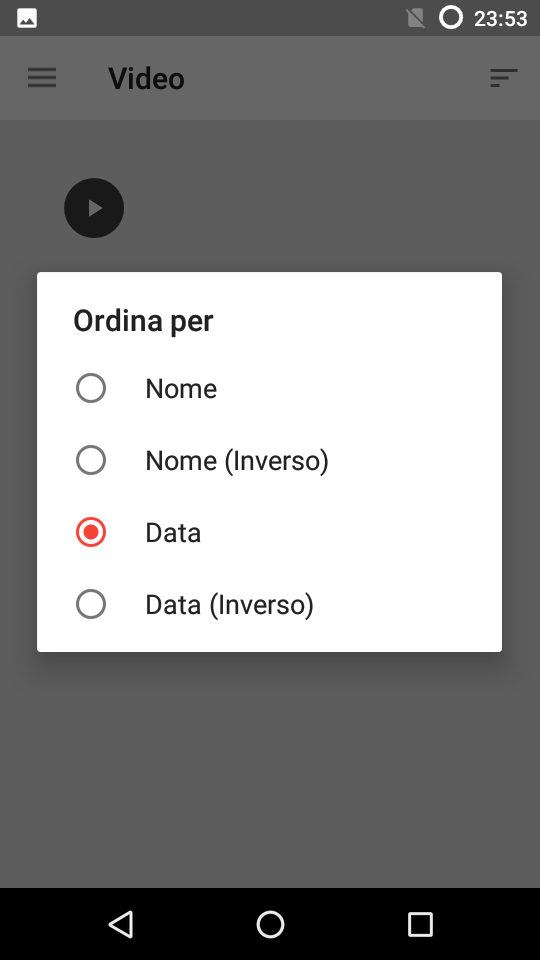Pick the Data (Inverso) radio button

[91, 604]
